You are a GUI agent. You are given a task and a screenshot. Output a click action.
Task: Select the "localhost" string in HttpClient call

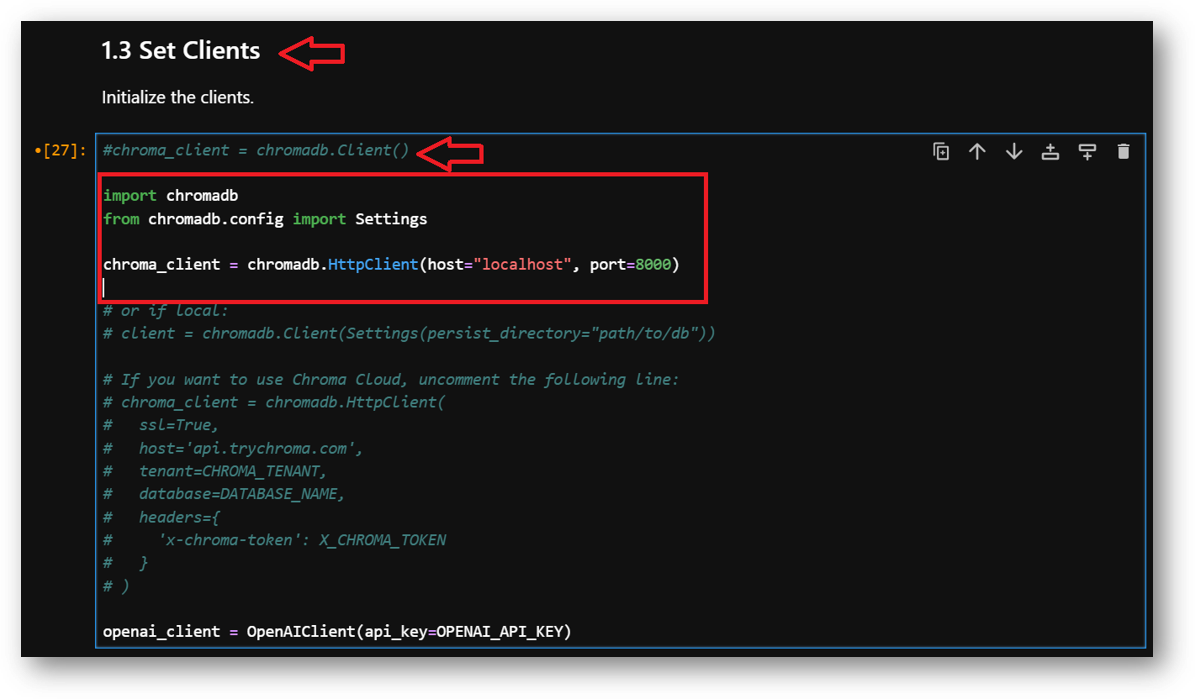[x=524, y=264]
